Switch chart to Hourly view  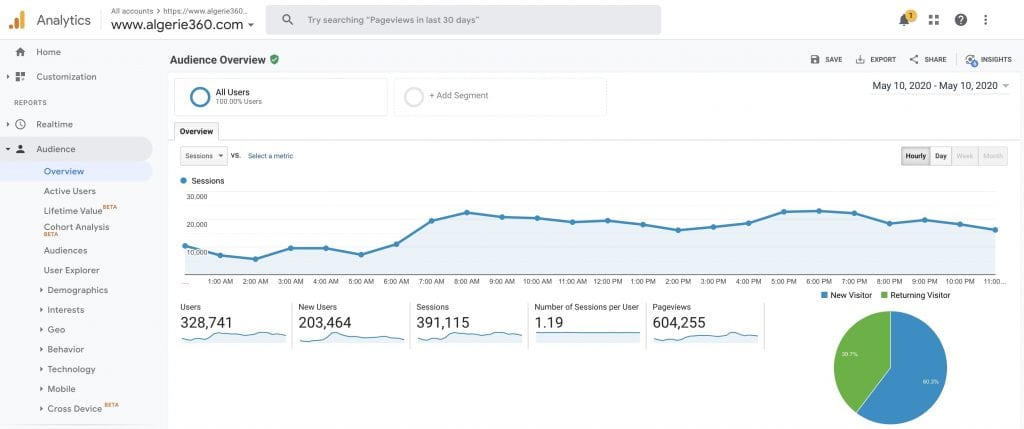(x=915, y=156)
